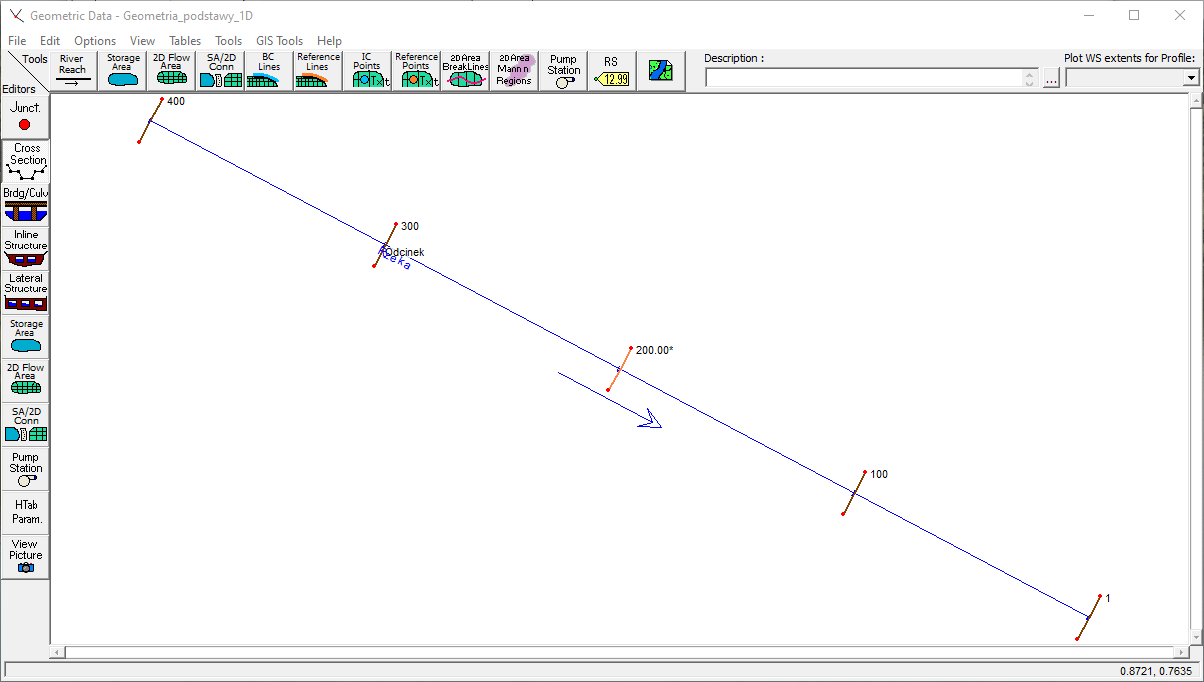The height and width of the screenshot is (682, 1204).
Task: Open the Cross Section editor
Action: [x=26, y=161]
